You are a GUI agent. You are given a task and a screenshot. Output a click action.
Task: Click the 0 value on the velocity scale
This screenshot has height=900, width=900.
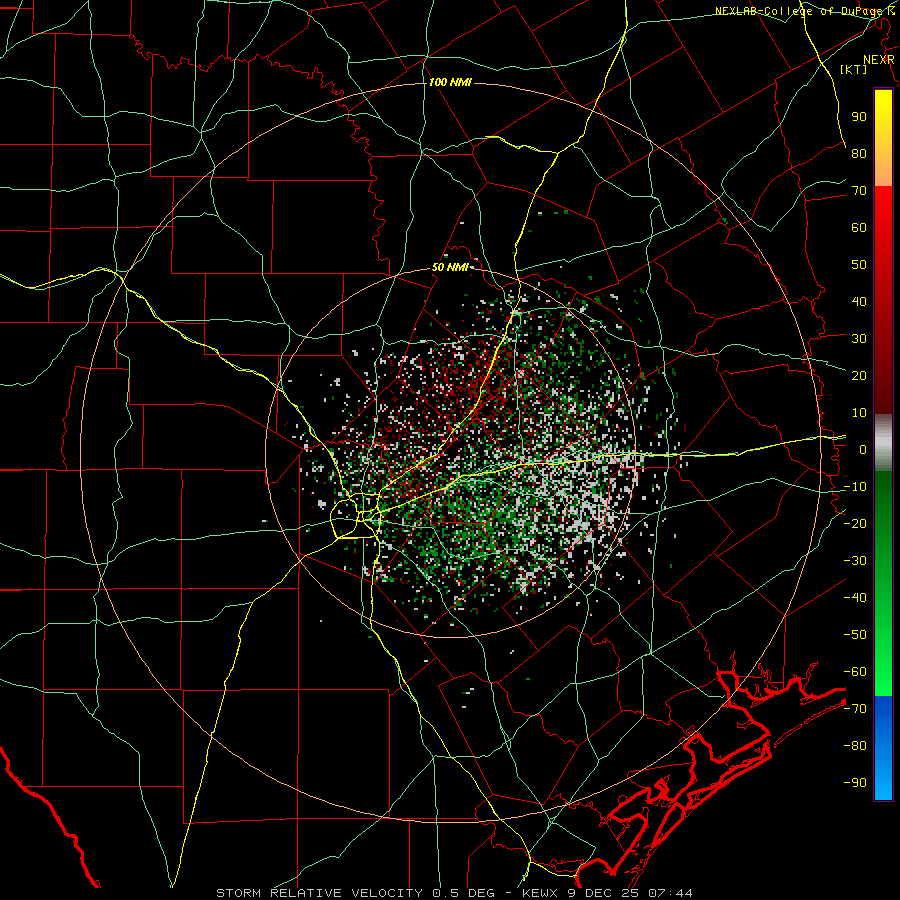[x=863, y=449]
